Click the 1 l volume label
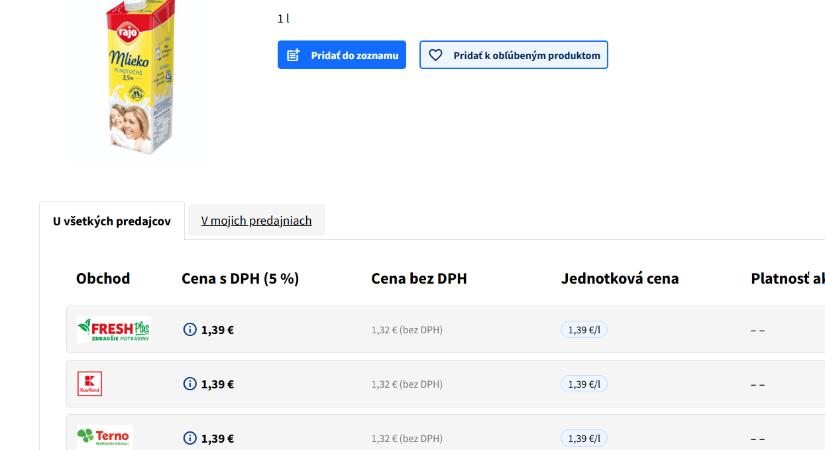Viewport: 825px width, 450px height. pos(284,19)
